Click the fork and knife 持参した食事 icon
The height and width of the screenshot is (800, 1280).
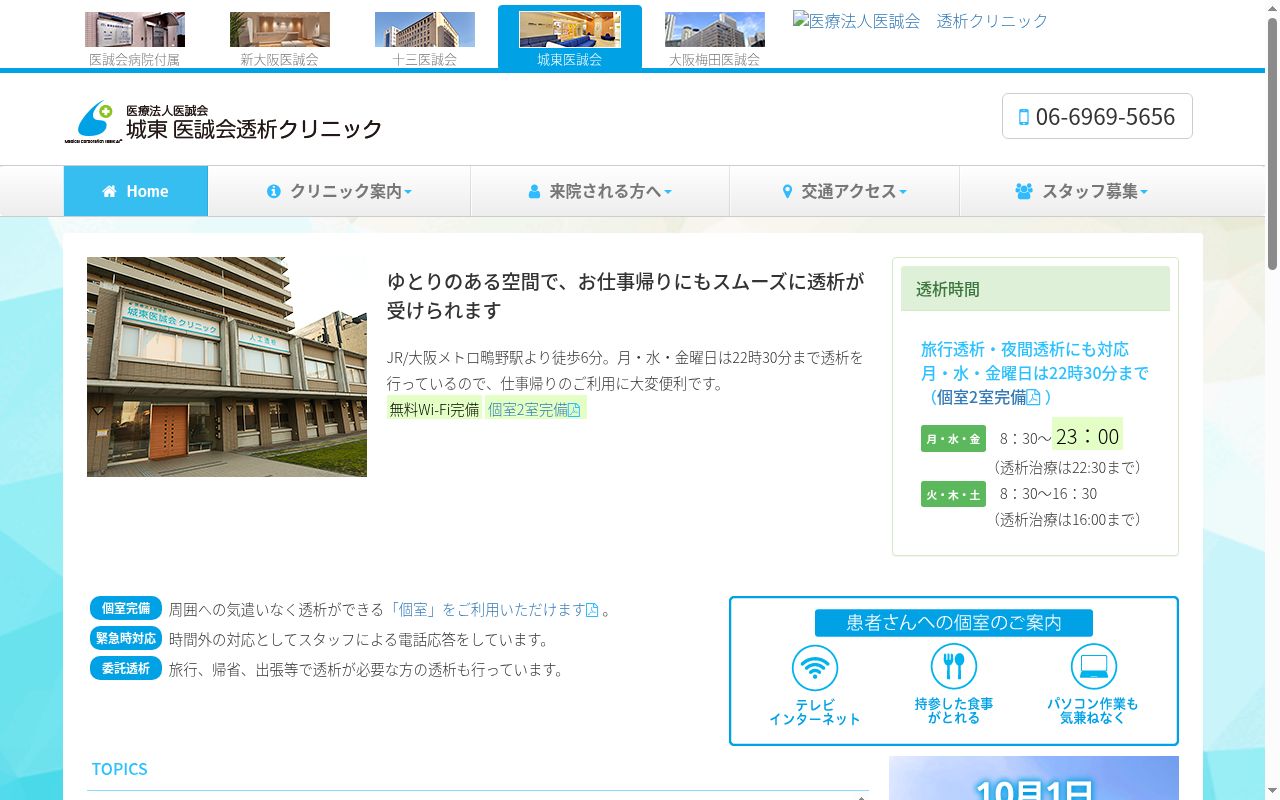[x=954, y=667]
